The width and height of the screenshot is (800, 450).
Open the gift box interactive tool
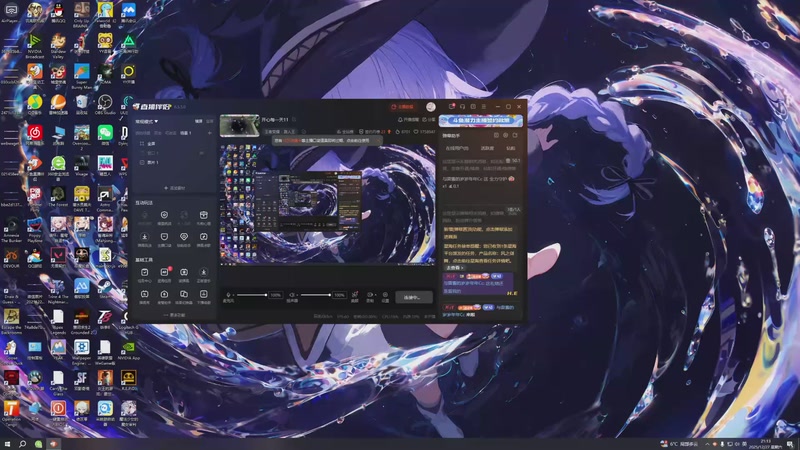pos(204,217)
